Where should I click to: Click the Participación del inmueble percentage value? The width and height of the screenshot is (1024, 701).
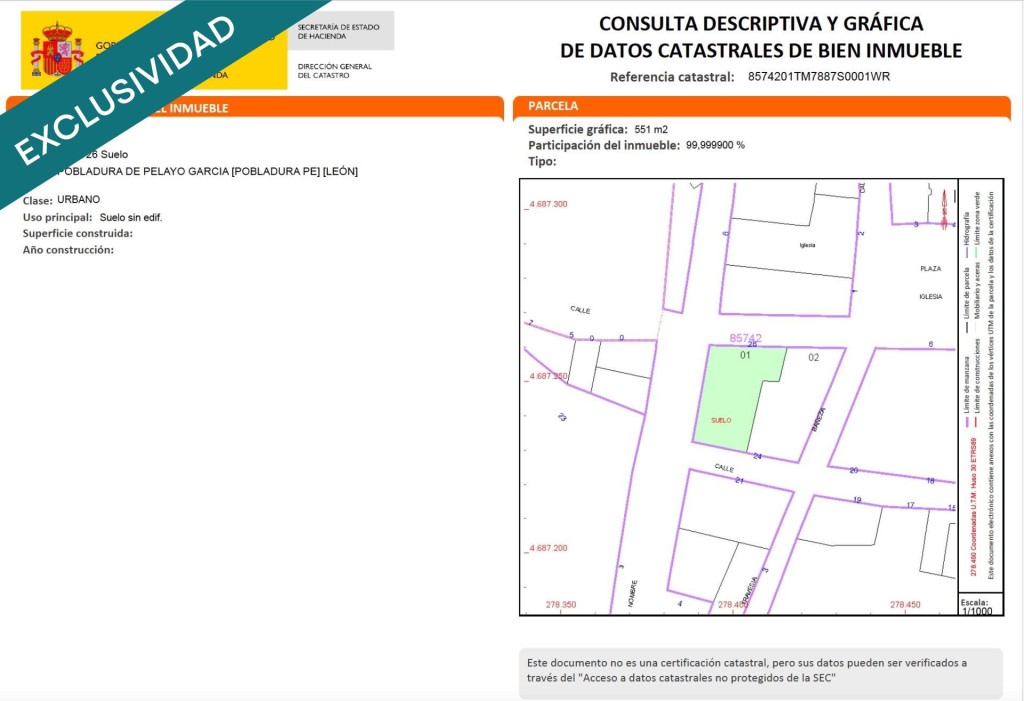point(715,145)
